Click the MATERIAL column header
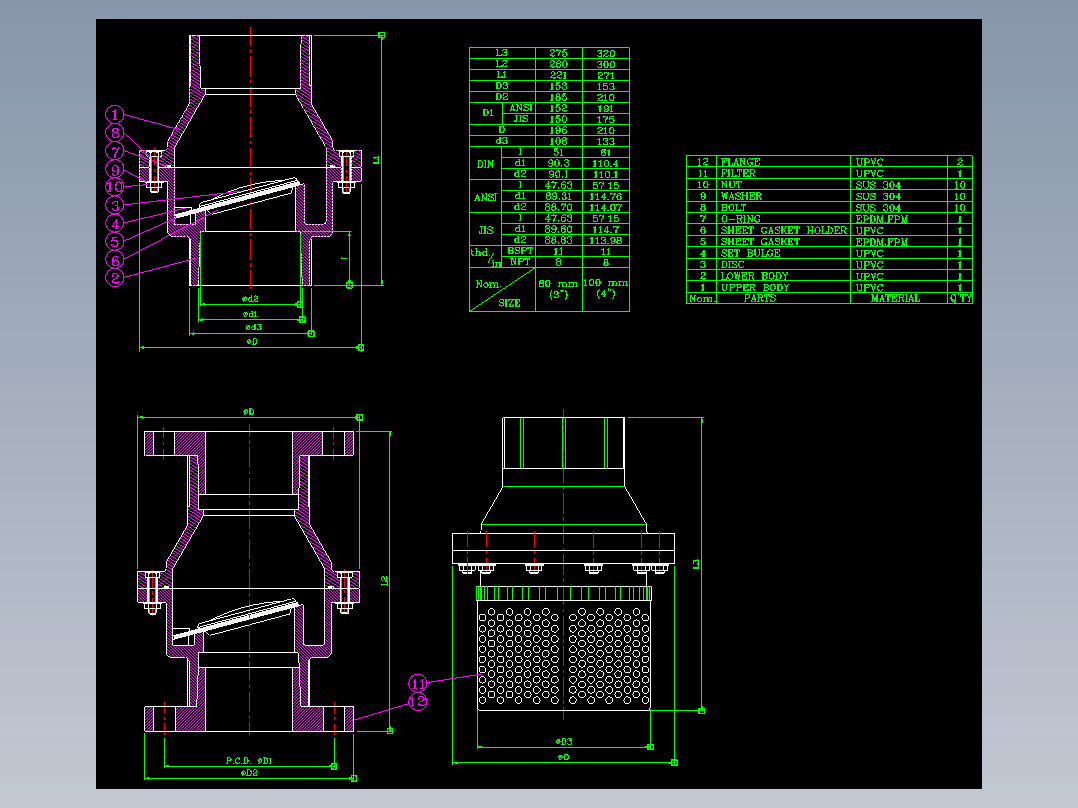 (895, 298)
